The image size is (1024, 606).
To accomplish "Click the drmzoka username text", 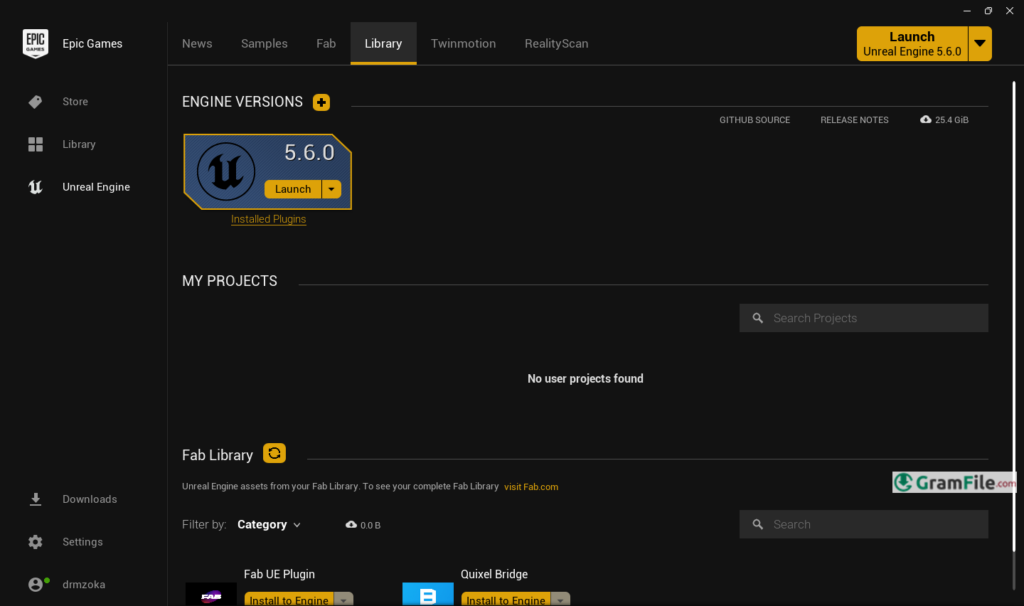I will [x=84, y=584].
